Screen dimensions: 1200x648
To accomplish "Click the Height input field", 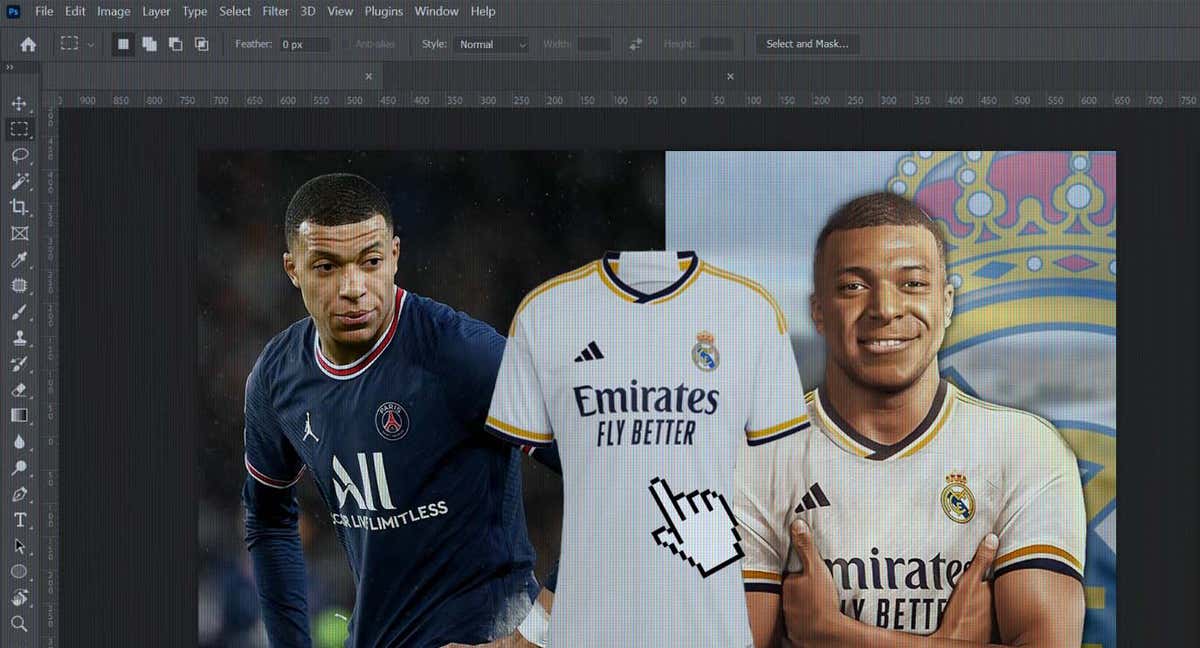I will 716,44.
